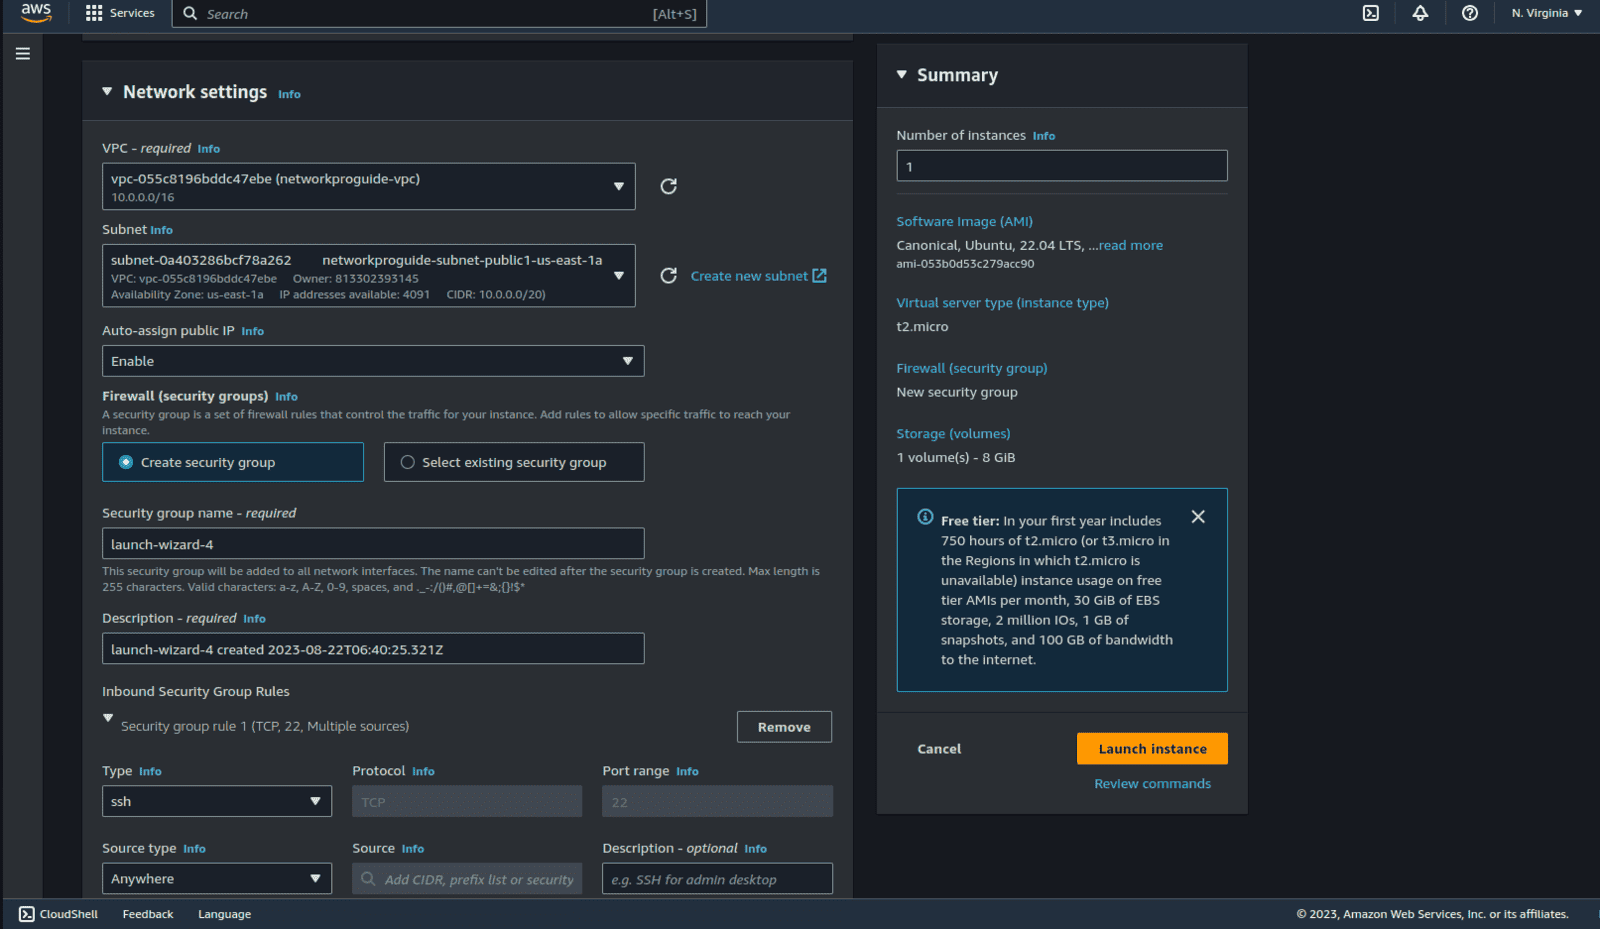Collapse the Network settings section

click(107, 92)
